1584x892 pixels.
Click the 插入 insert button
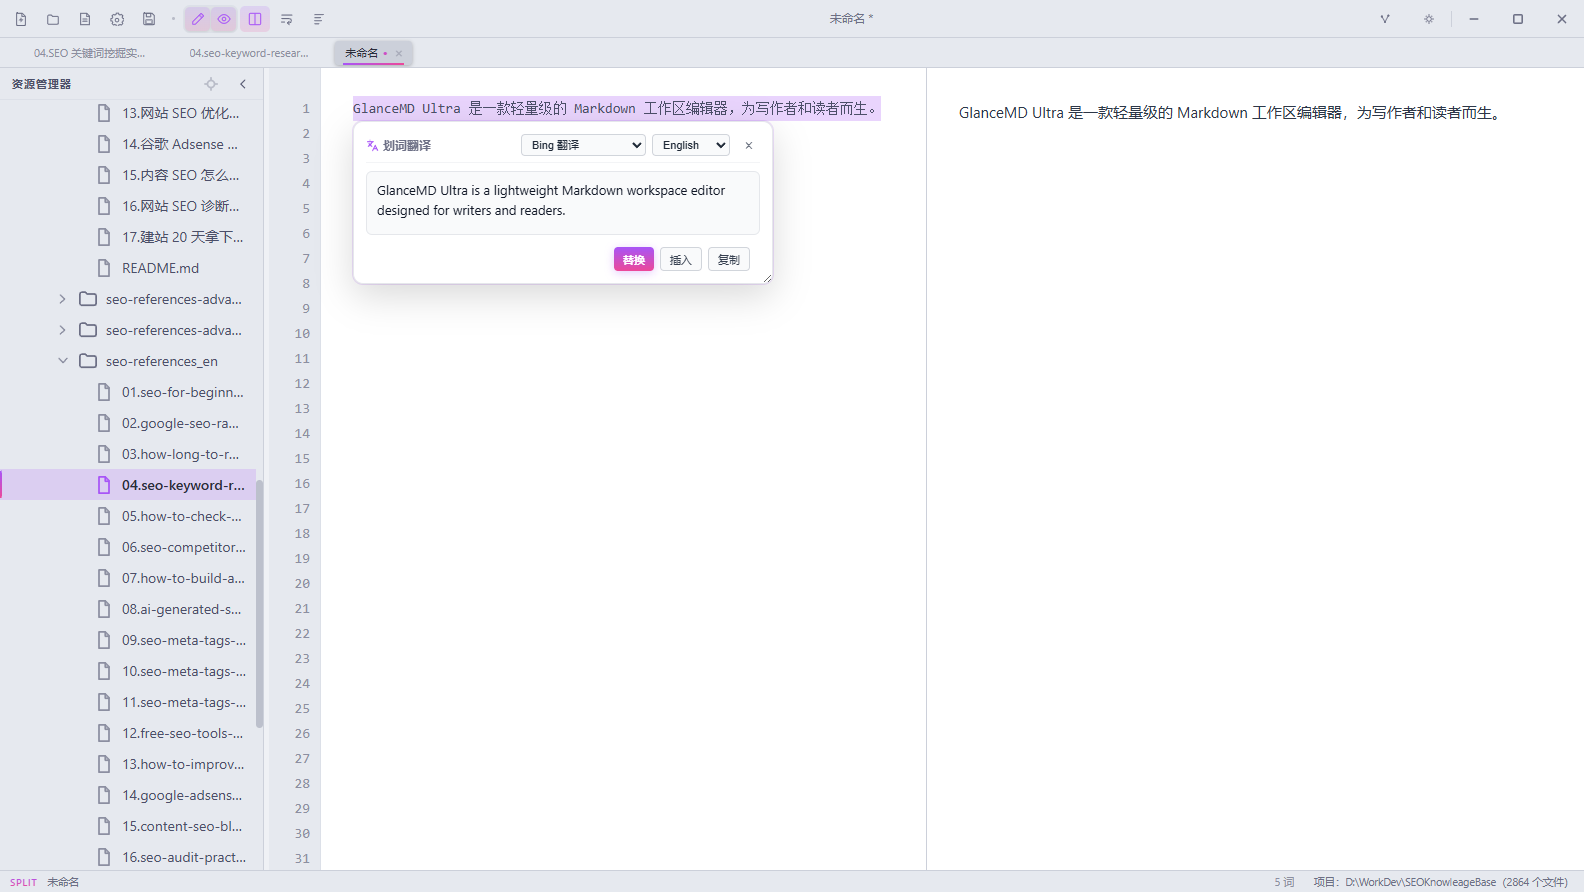681,260
